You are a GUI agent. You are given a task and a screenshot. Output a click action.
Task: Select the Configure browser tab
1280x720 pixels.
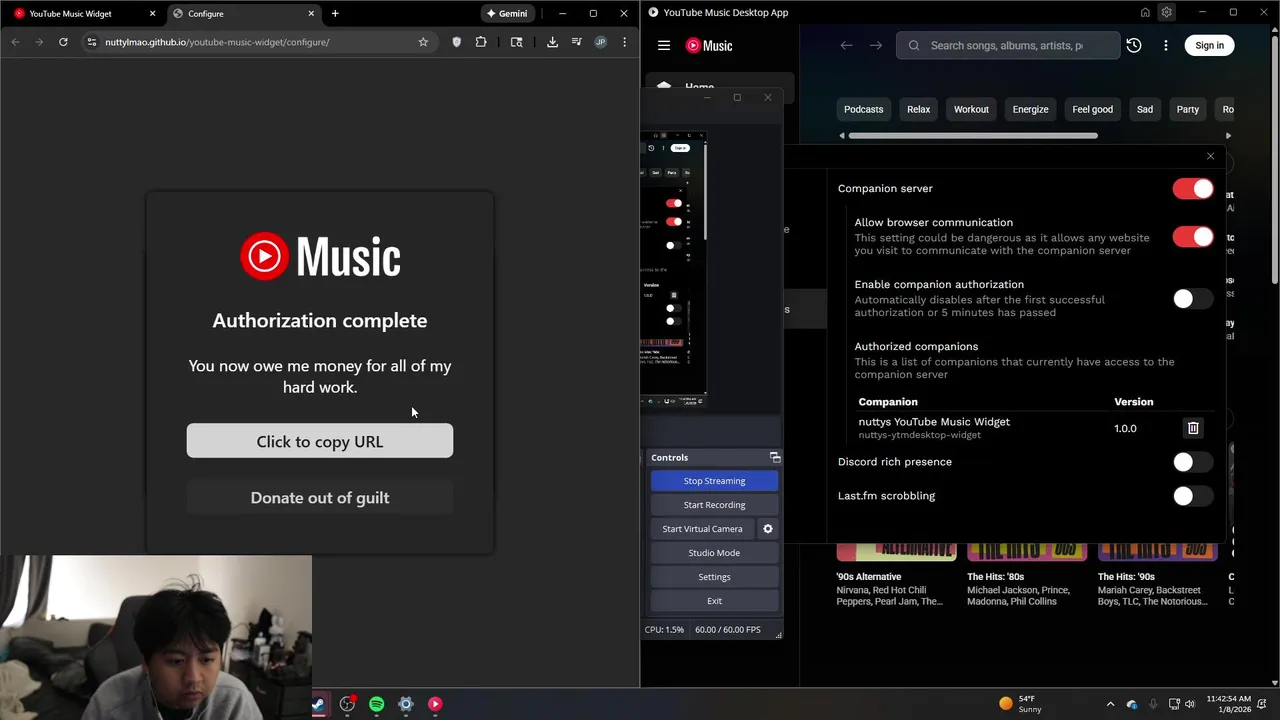tap(243, 14)
